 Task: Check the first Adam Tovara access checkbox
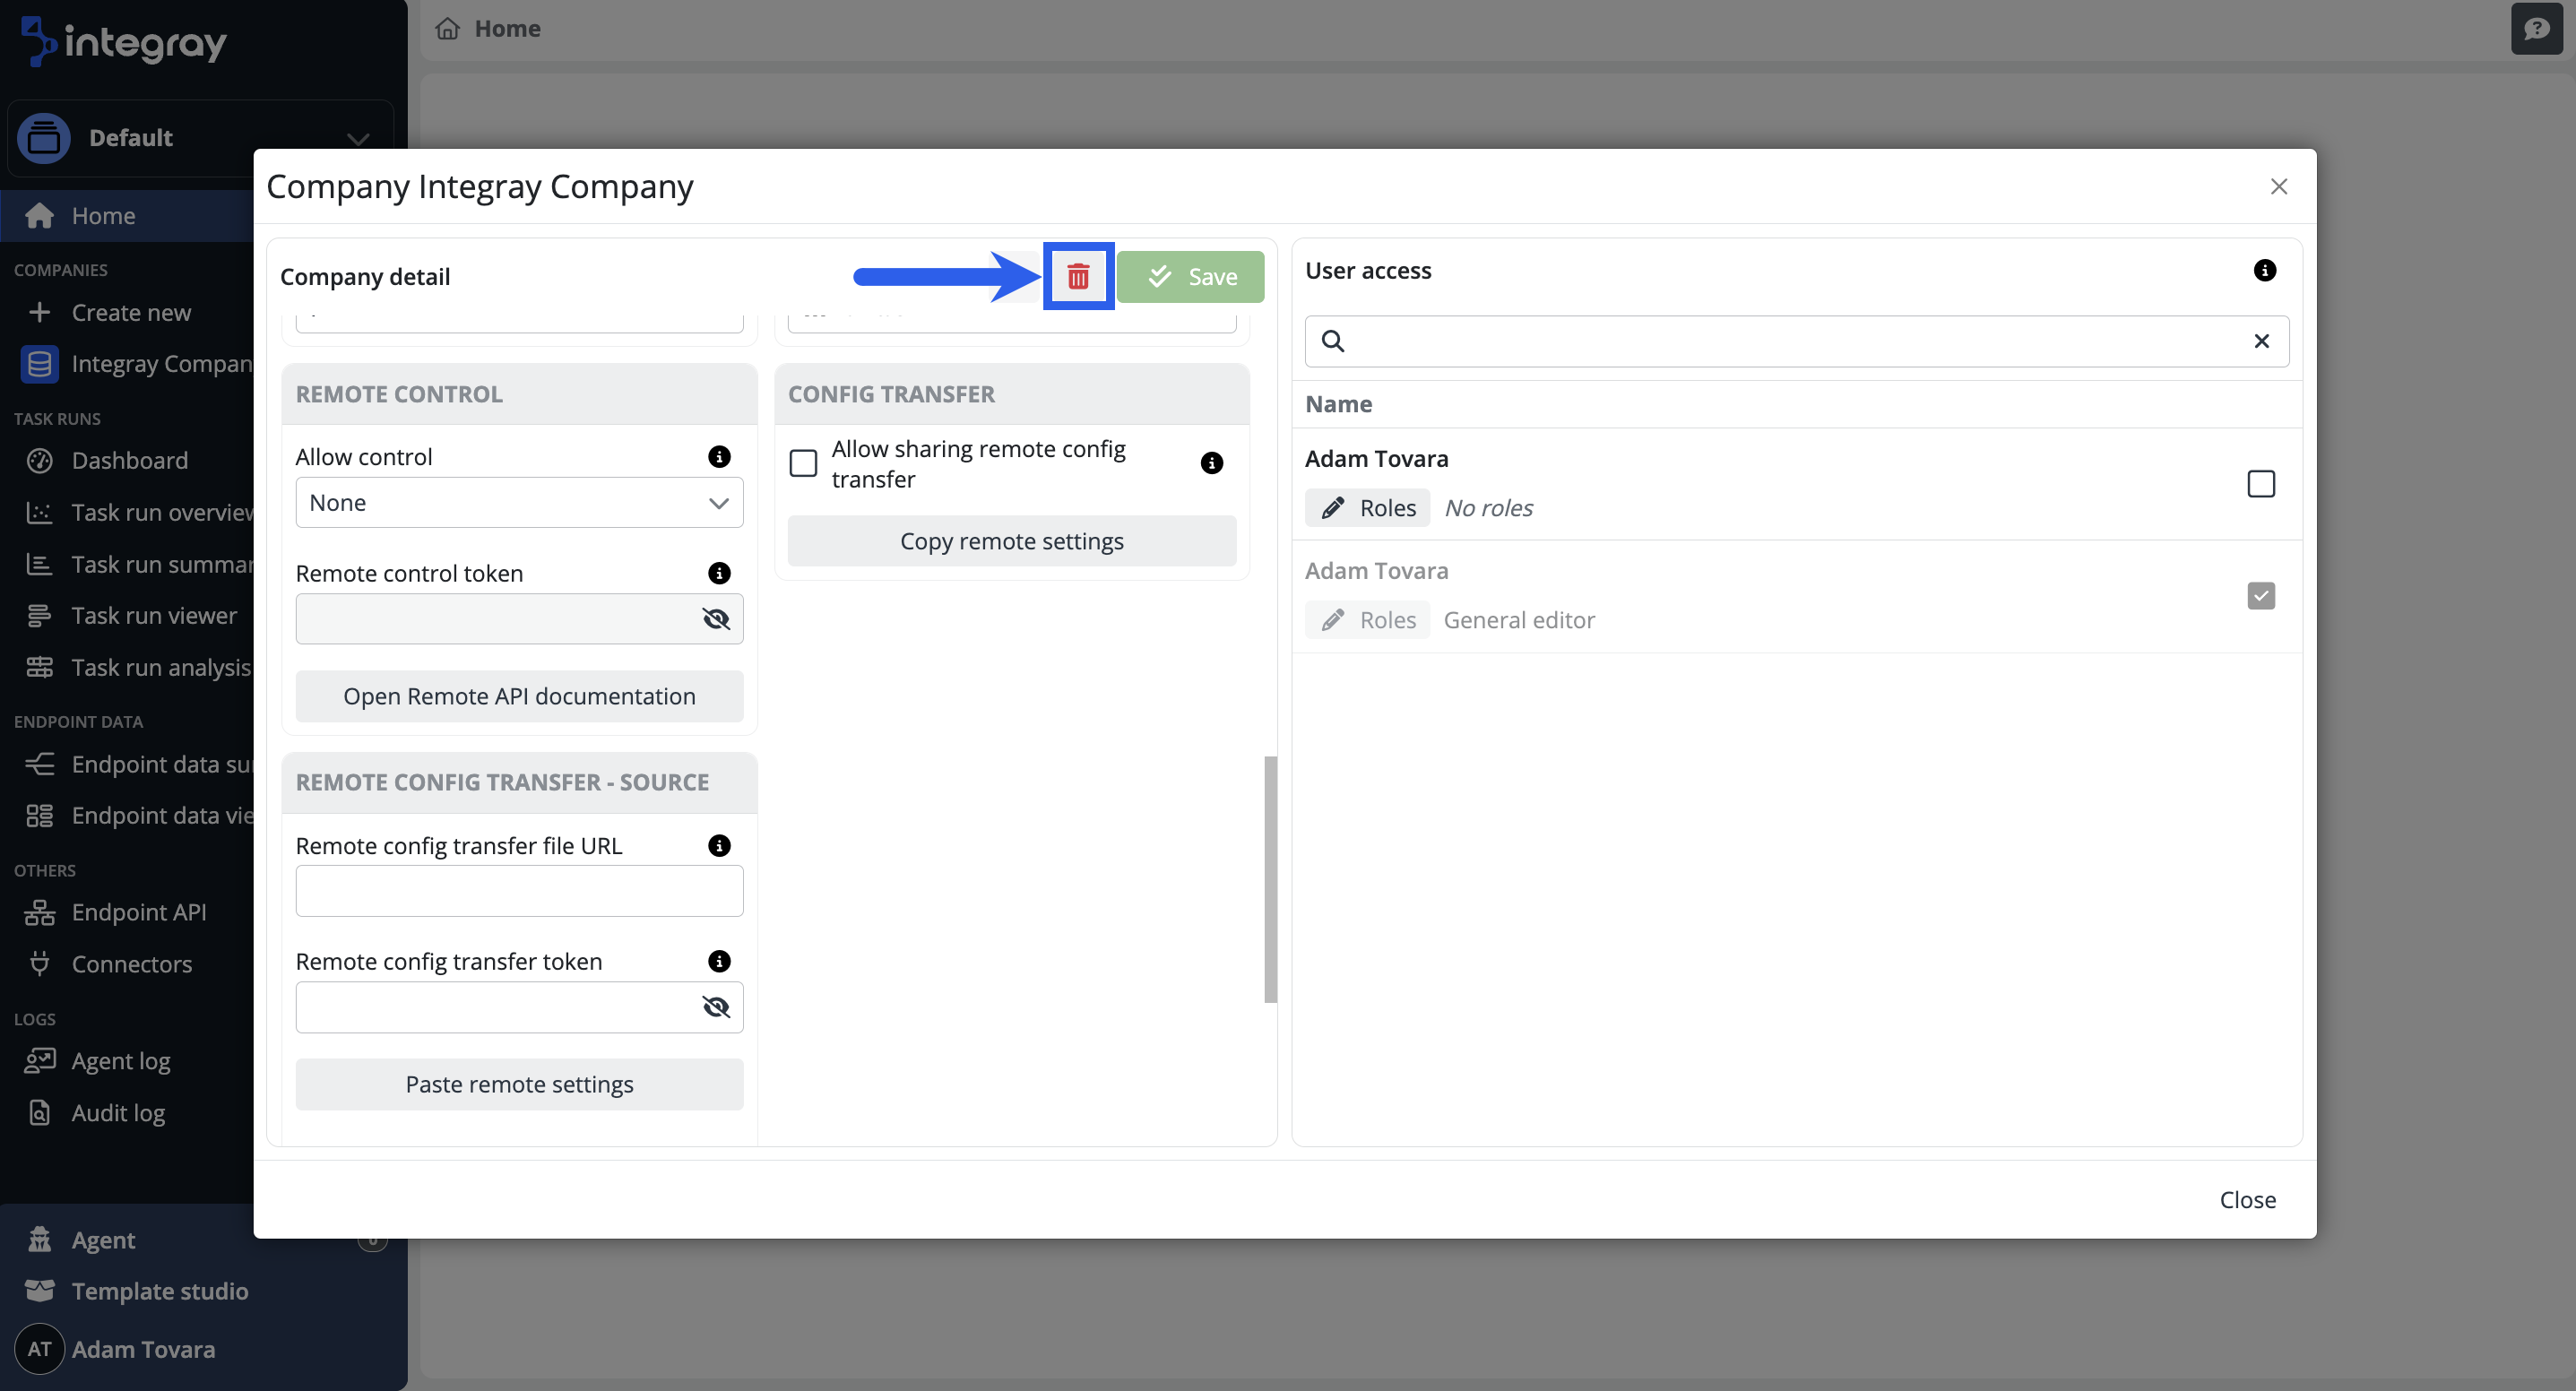(x=2260, y=483)
